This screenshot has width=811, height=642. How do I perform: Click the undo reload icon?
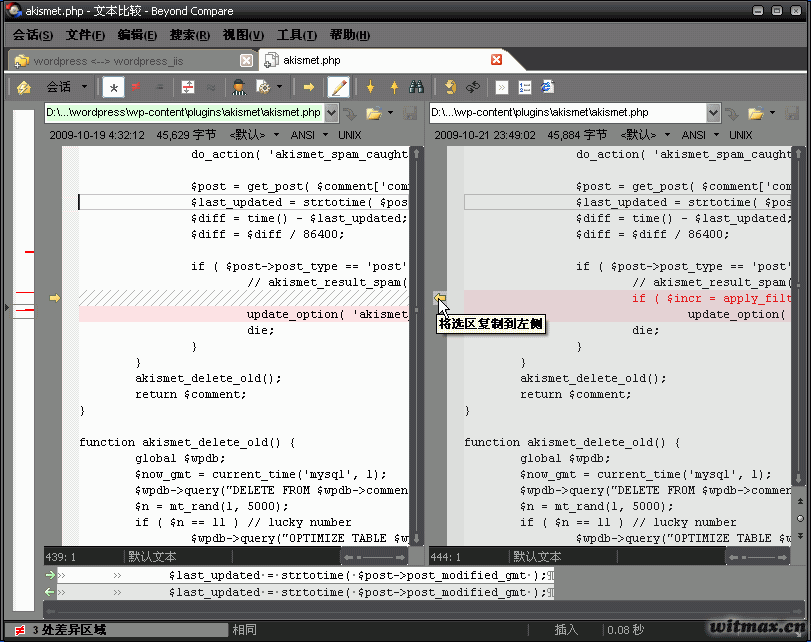450,87
